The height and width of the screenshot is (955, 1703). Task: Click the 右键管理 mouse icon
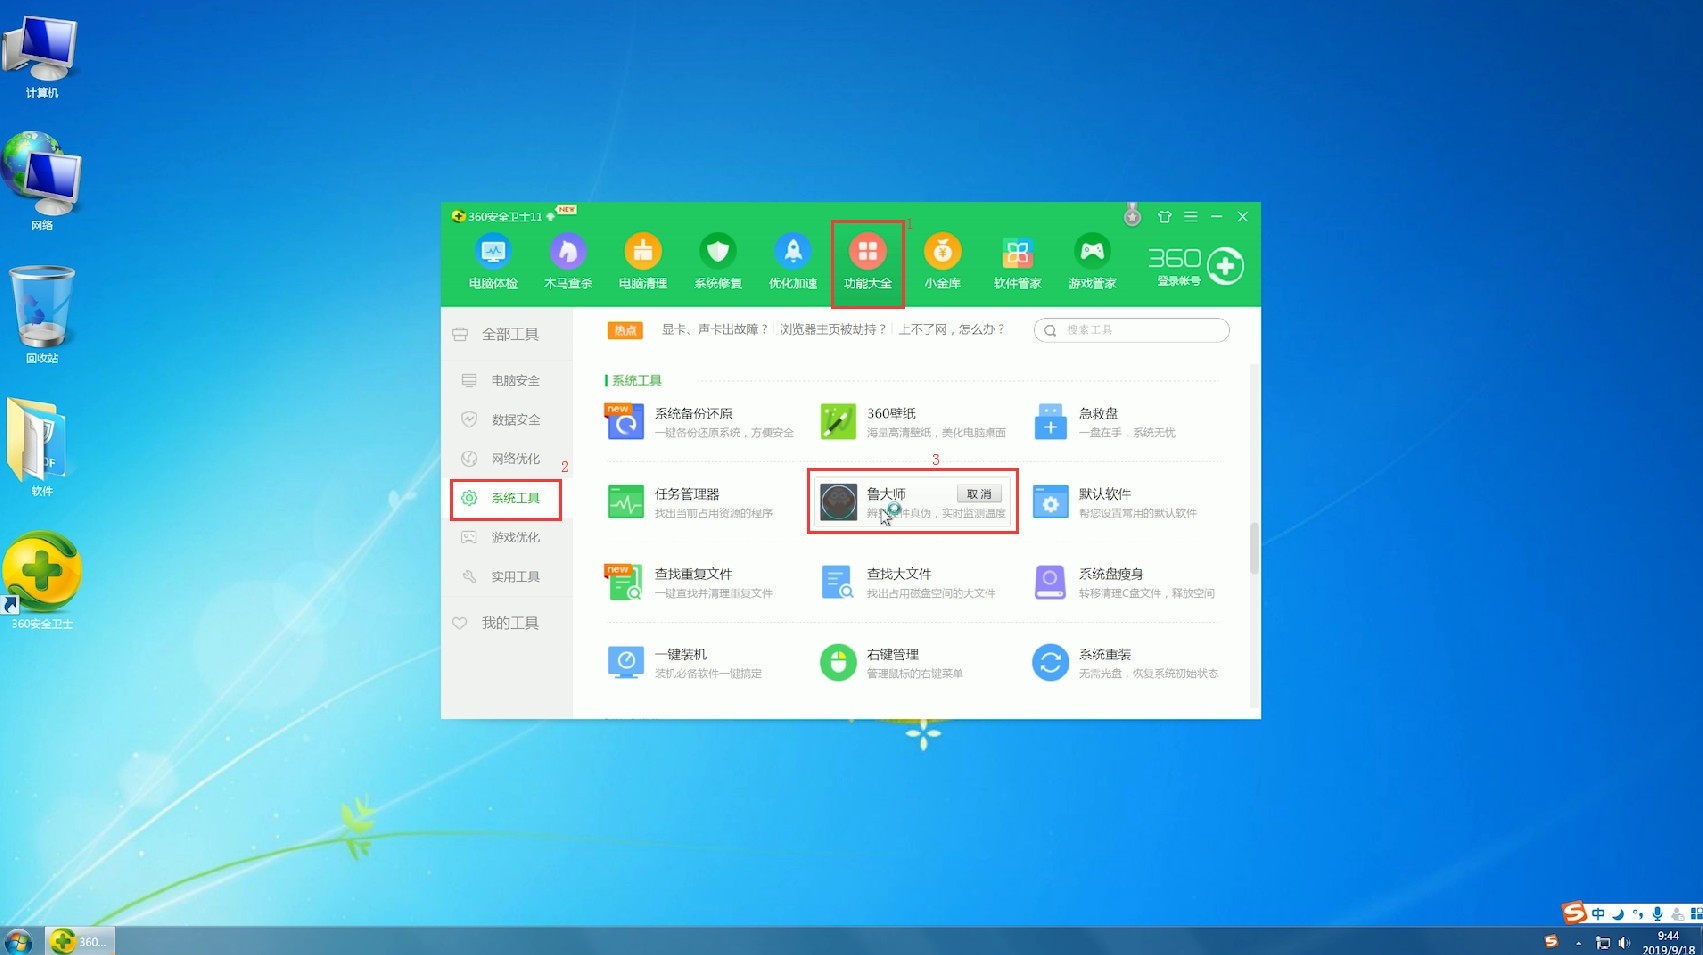click(x=838, y=662)
